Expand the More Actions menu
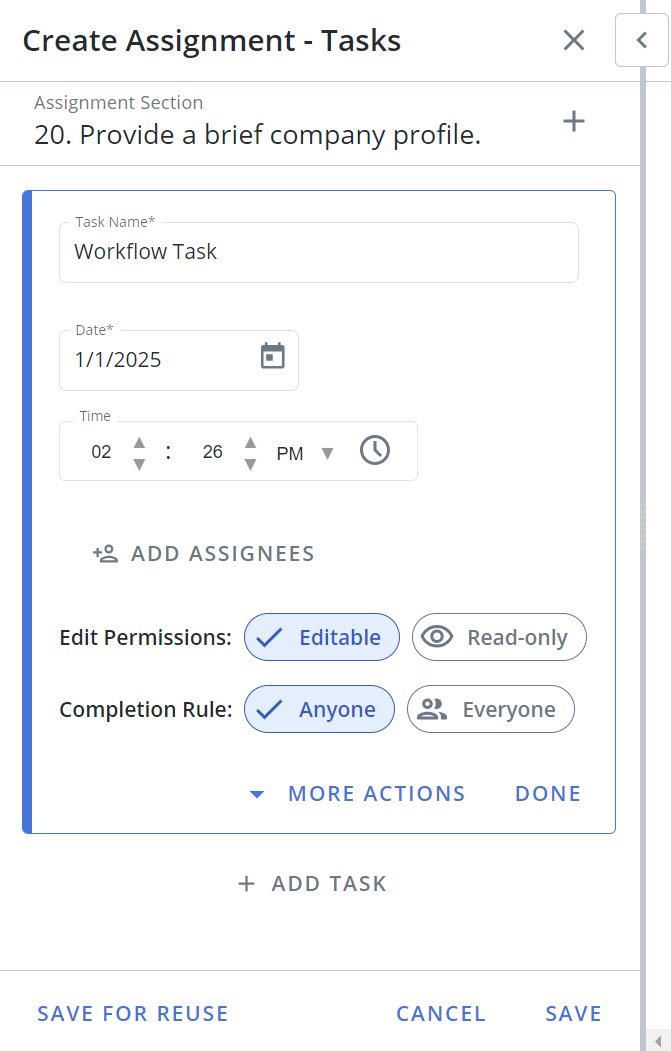Image resolution: width=671 pixels, height=1051 pixels. [x=357, y=794]
